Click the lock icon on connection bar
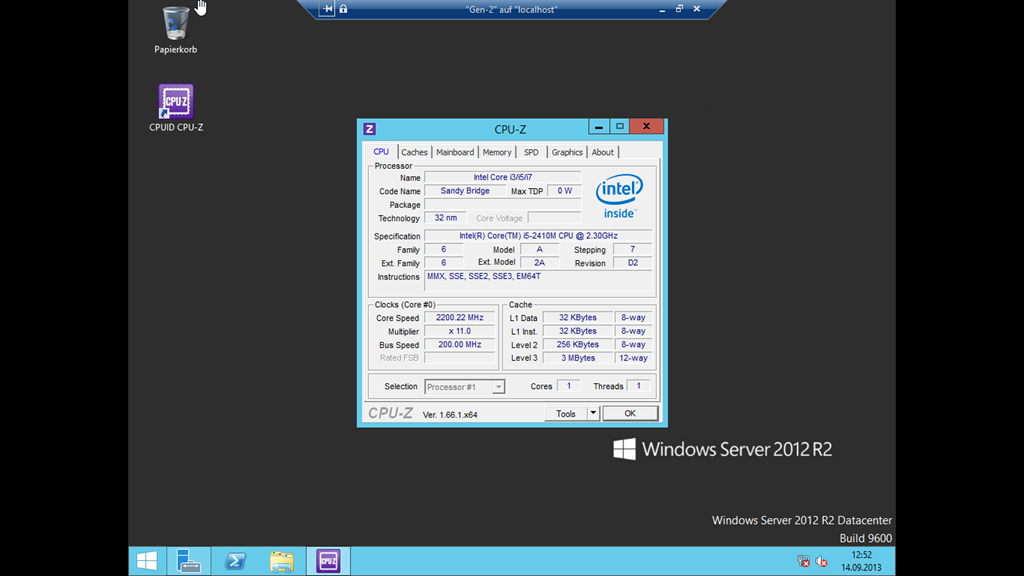 point(344,9)
